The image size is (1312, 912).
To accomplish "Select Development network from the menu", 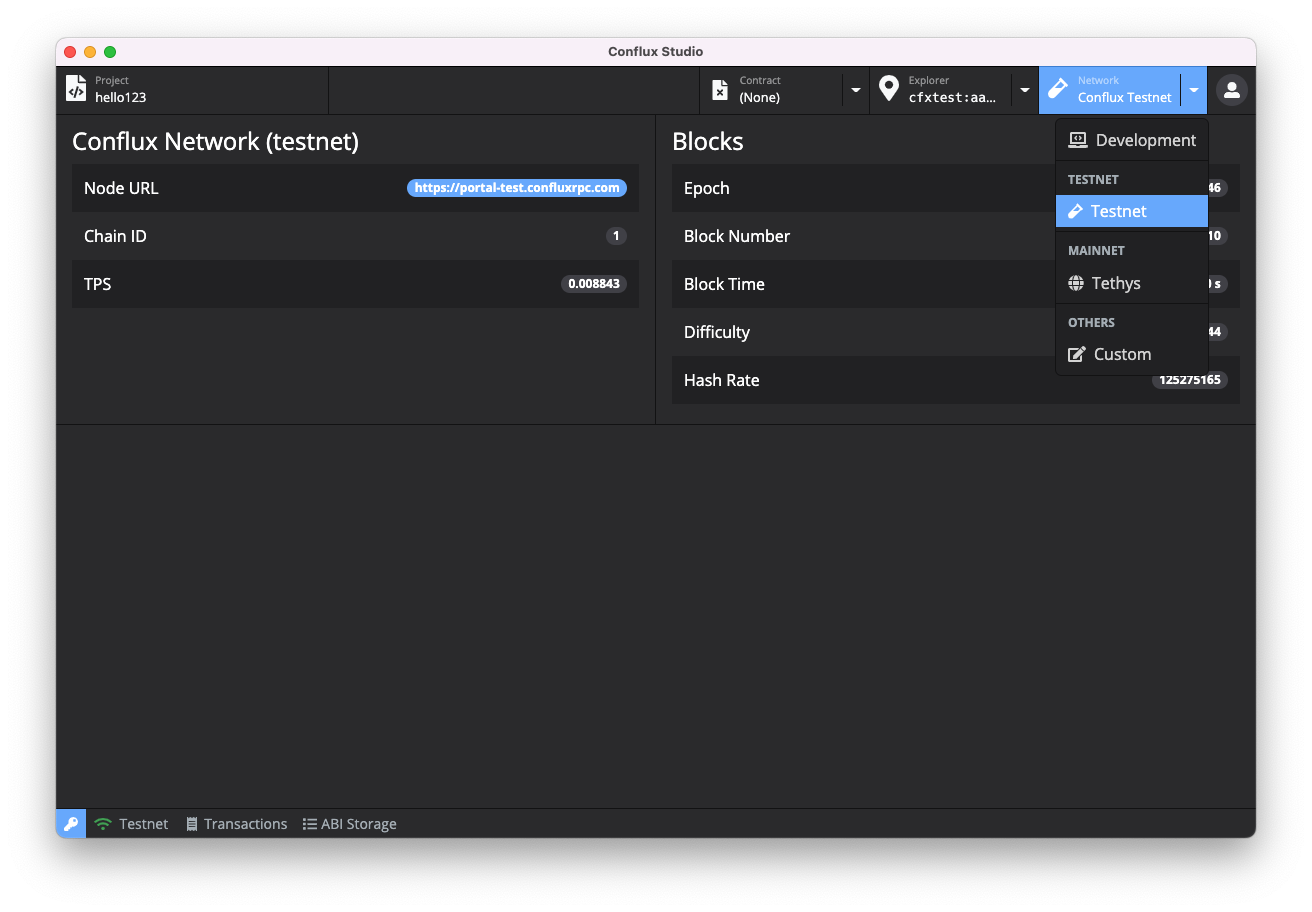I will [x=1132, y=140].
